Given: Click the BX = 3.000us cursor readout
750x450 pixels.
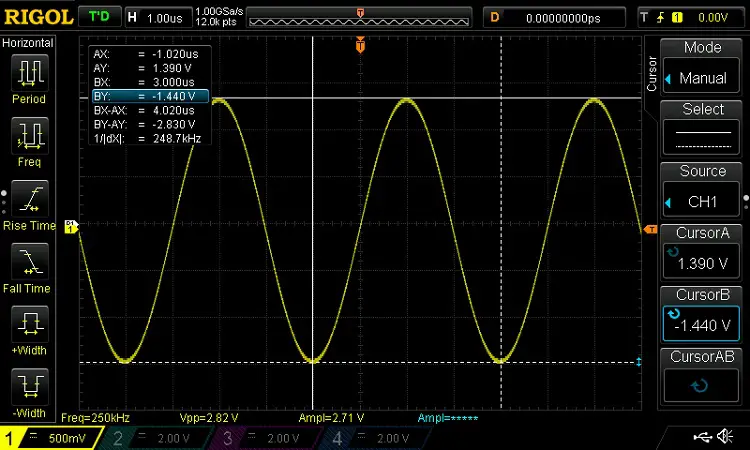Looking at the screenshot, I should pos(144,82).
